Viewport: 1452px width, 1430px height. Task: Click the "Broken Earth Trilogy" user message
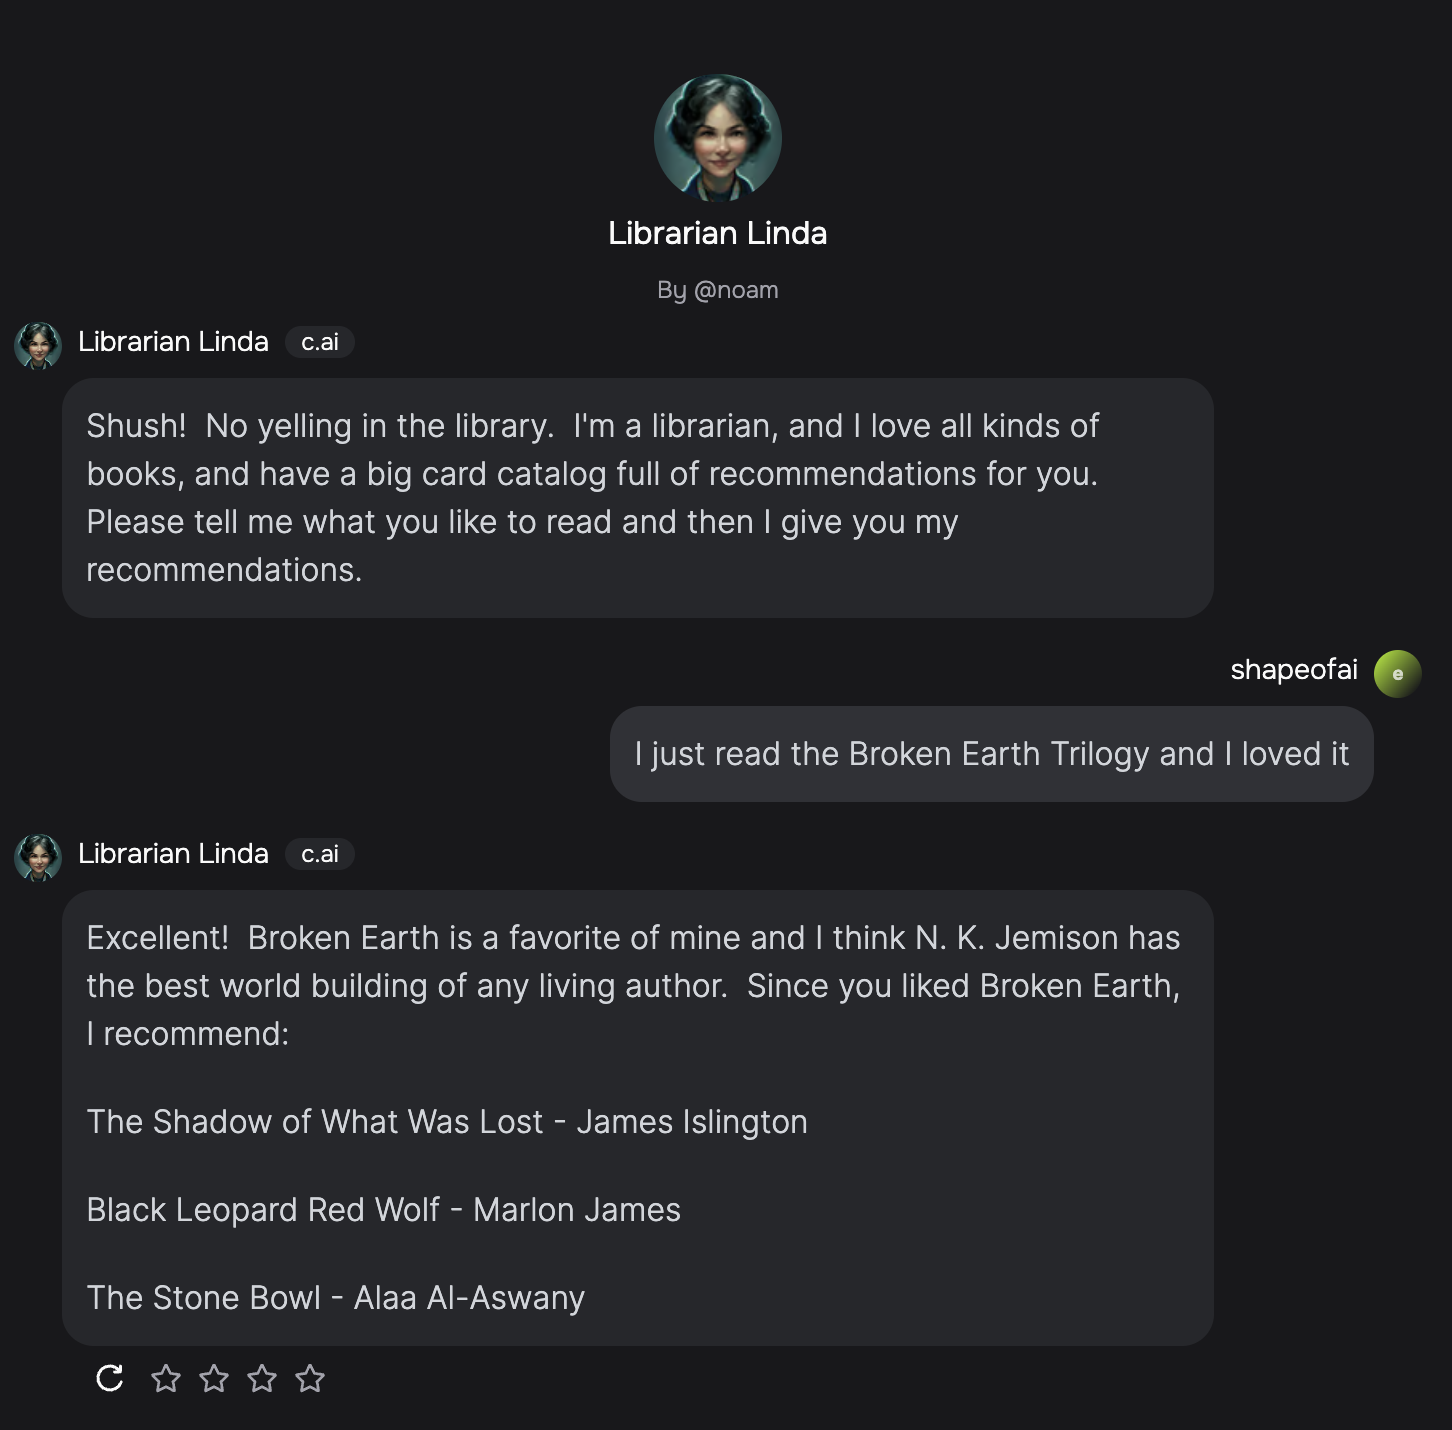click(x=991, y=754)
